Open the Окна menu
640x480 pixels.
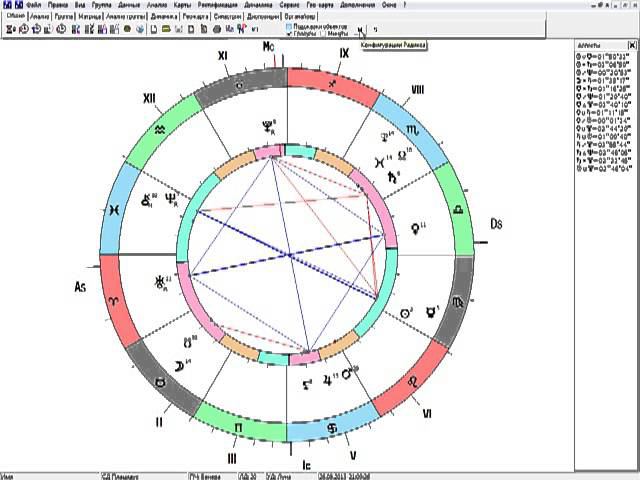(x=389, y=5)
